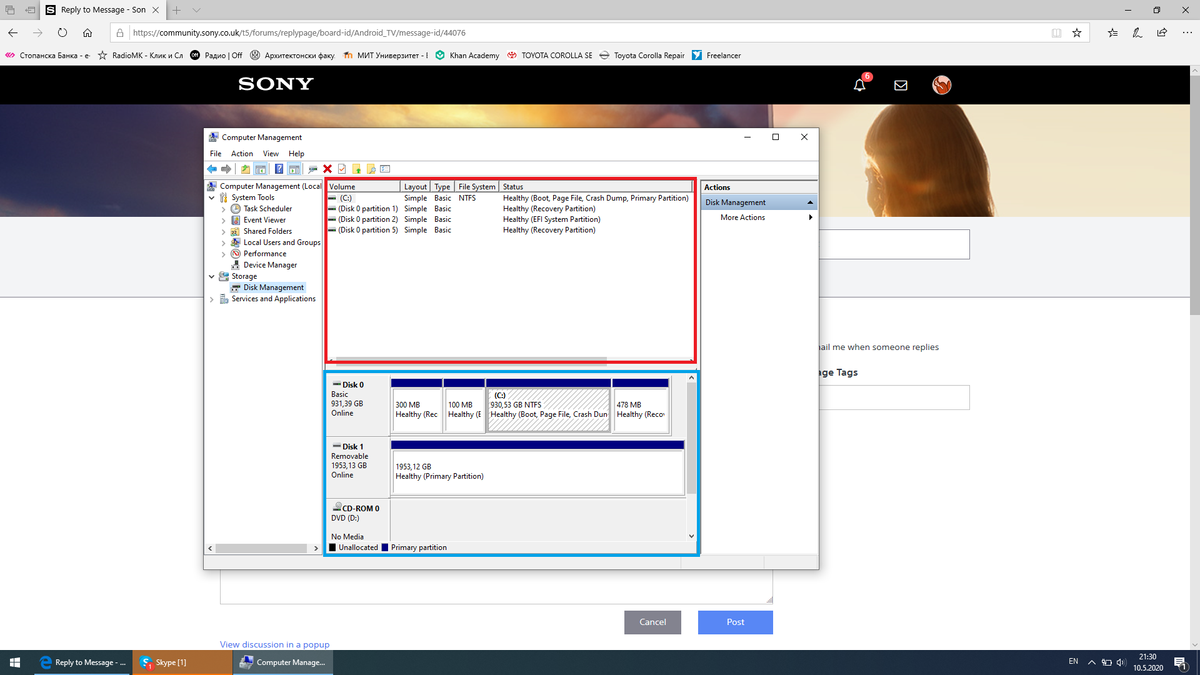Open the Action menu
The width and height of the screenshot is (1200, 675).
pos(242,154)
